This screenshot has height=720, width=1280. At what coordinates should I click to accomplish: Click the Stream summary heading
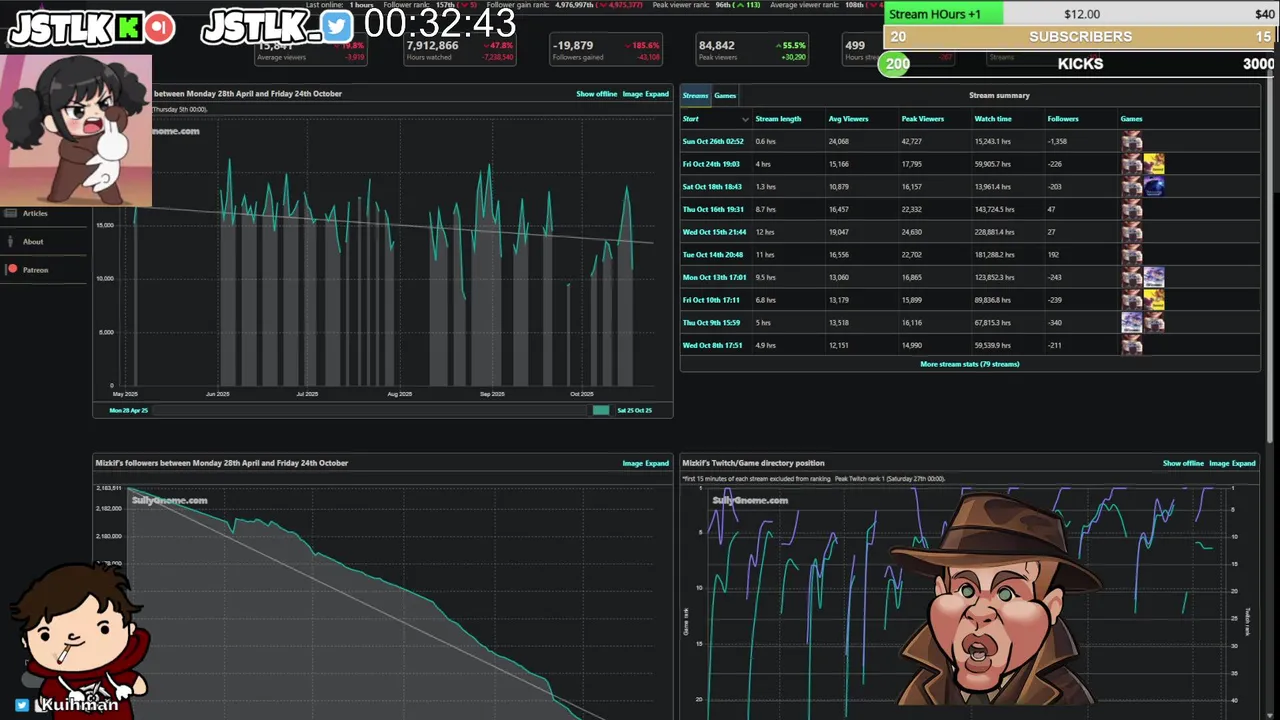999,96
